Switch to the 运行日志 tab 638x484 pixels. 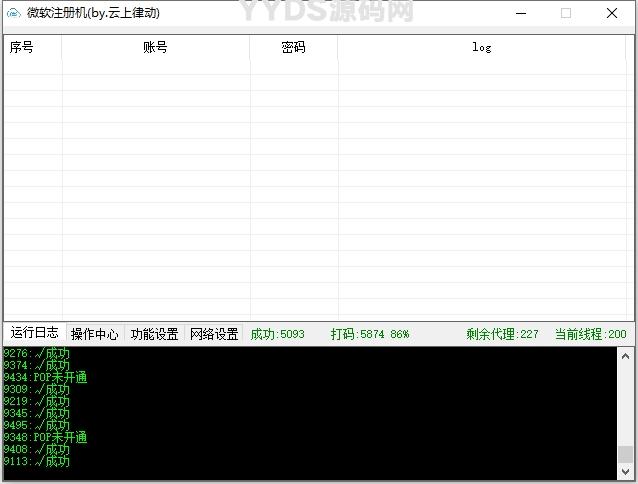tap(34, 333)
